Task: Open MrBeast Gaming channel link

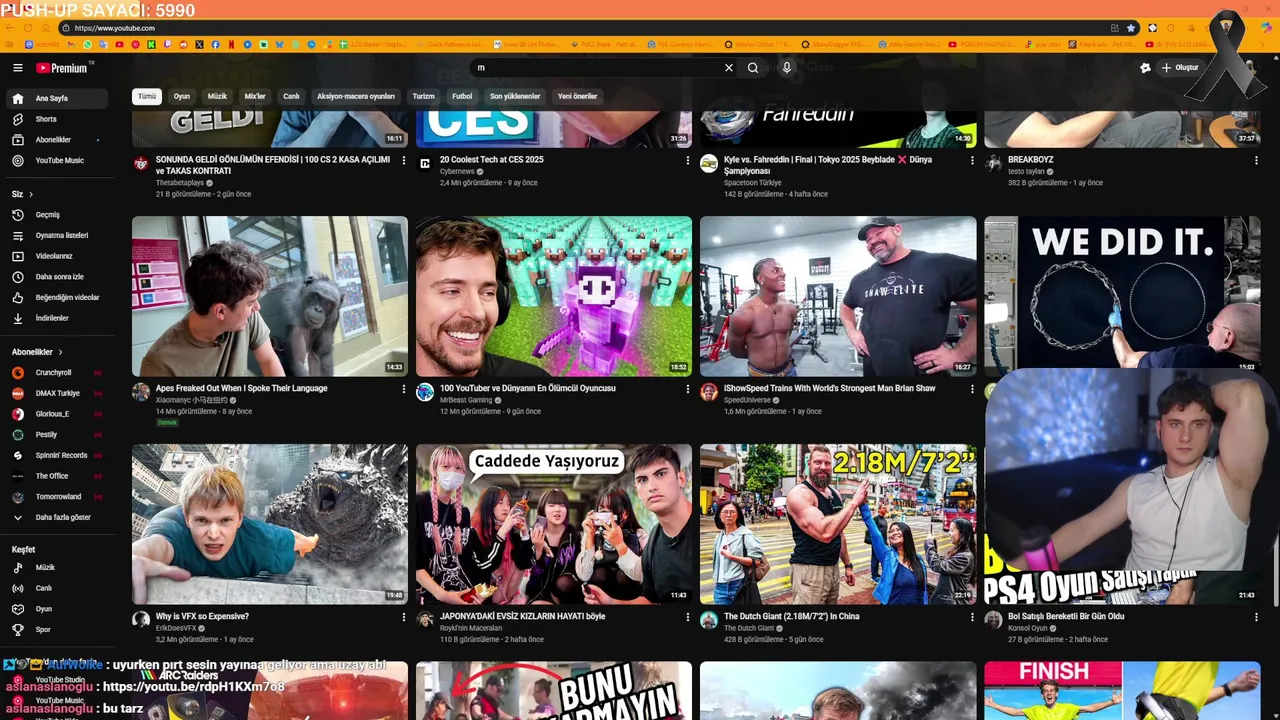Action: (x=466, y=400)
